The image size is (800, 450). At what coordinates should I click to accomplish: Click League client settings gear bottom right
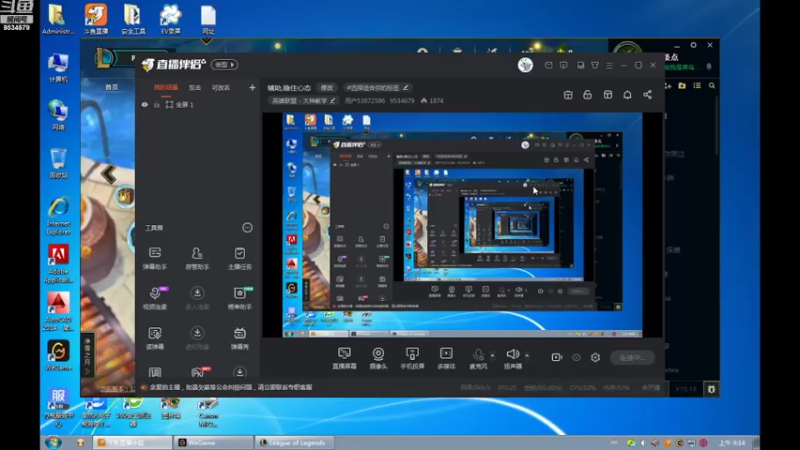click(x=711, y=389)
